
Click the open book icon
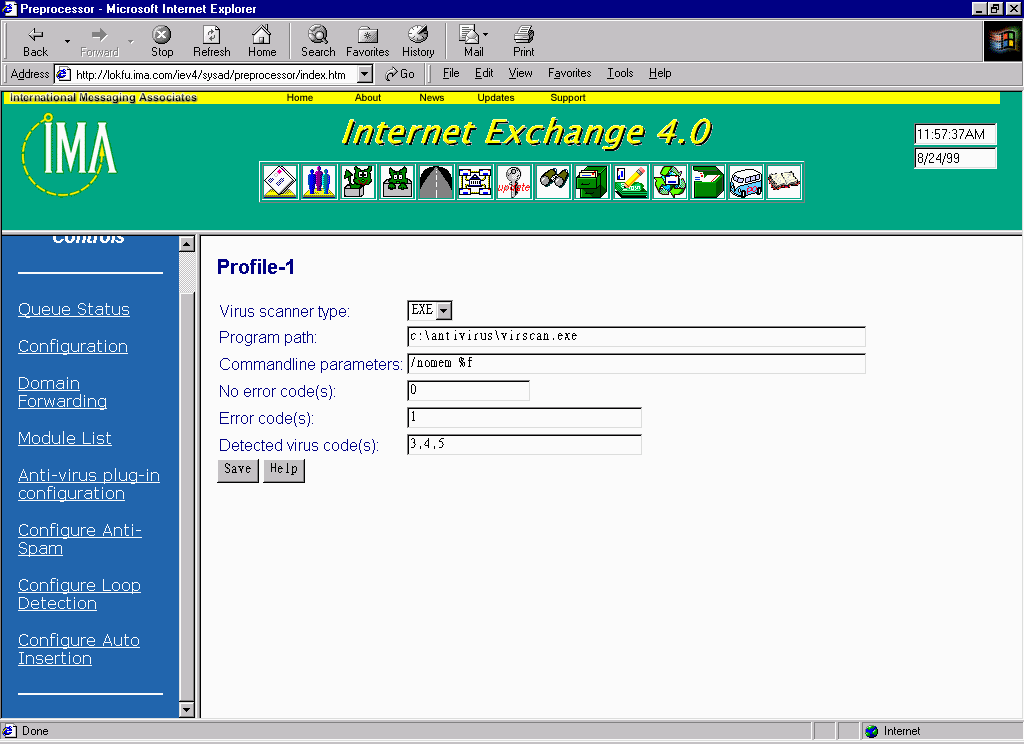(784, 182)
